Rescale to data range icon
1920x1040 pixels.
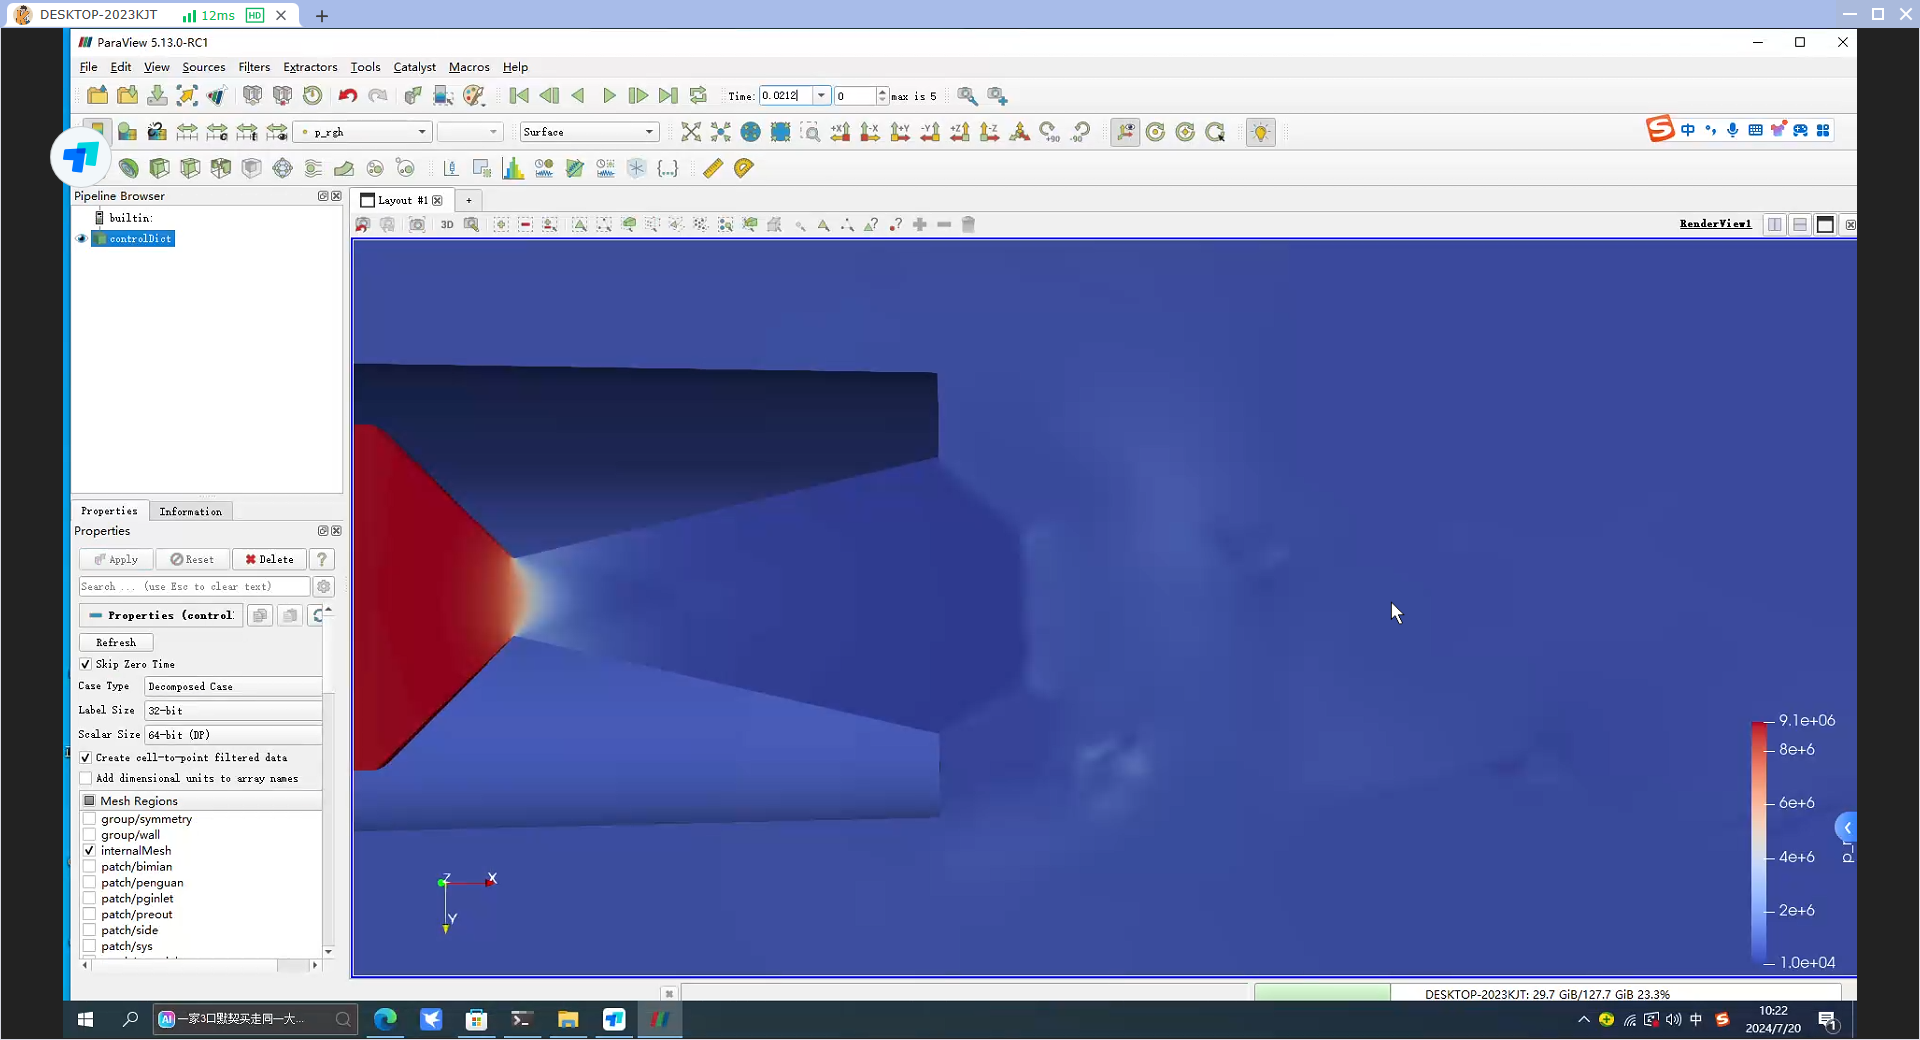(x=187, y=132)
